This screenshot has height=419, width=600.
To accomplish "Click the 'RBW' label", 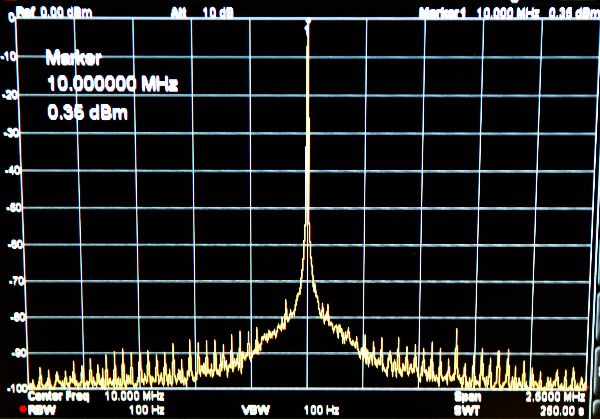I will point(42,410).
